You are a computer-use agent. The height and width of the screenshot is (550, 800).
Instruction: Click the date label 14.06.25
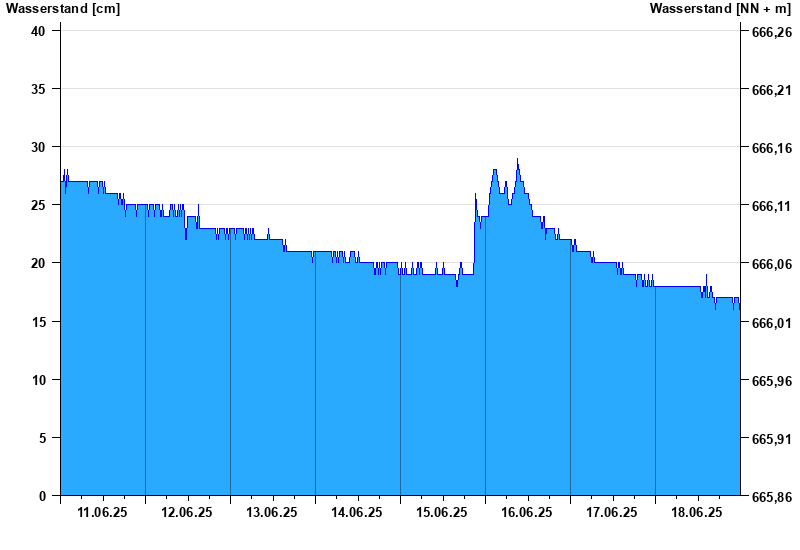357,512
